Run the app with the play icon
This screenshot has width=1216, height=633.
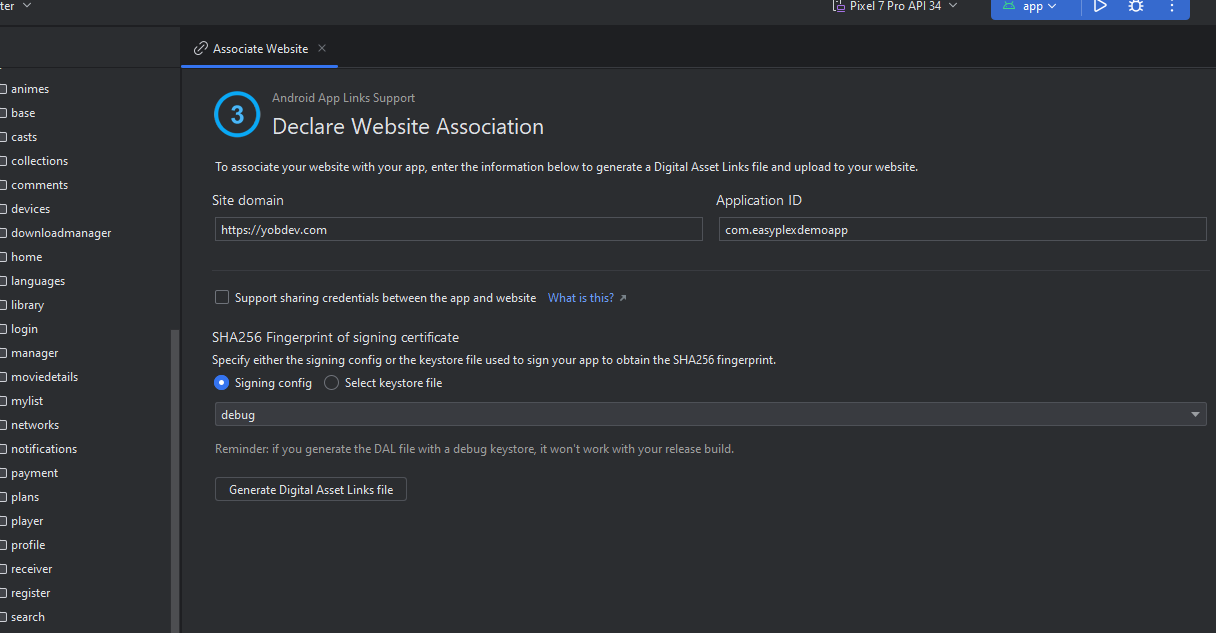coord(1100,6)
